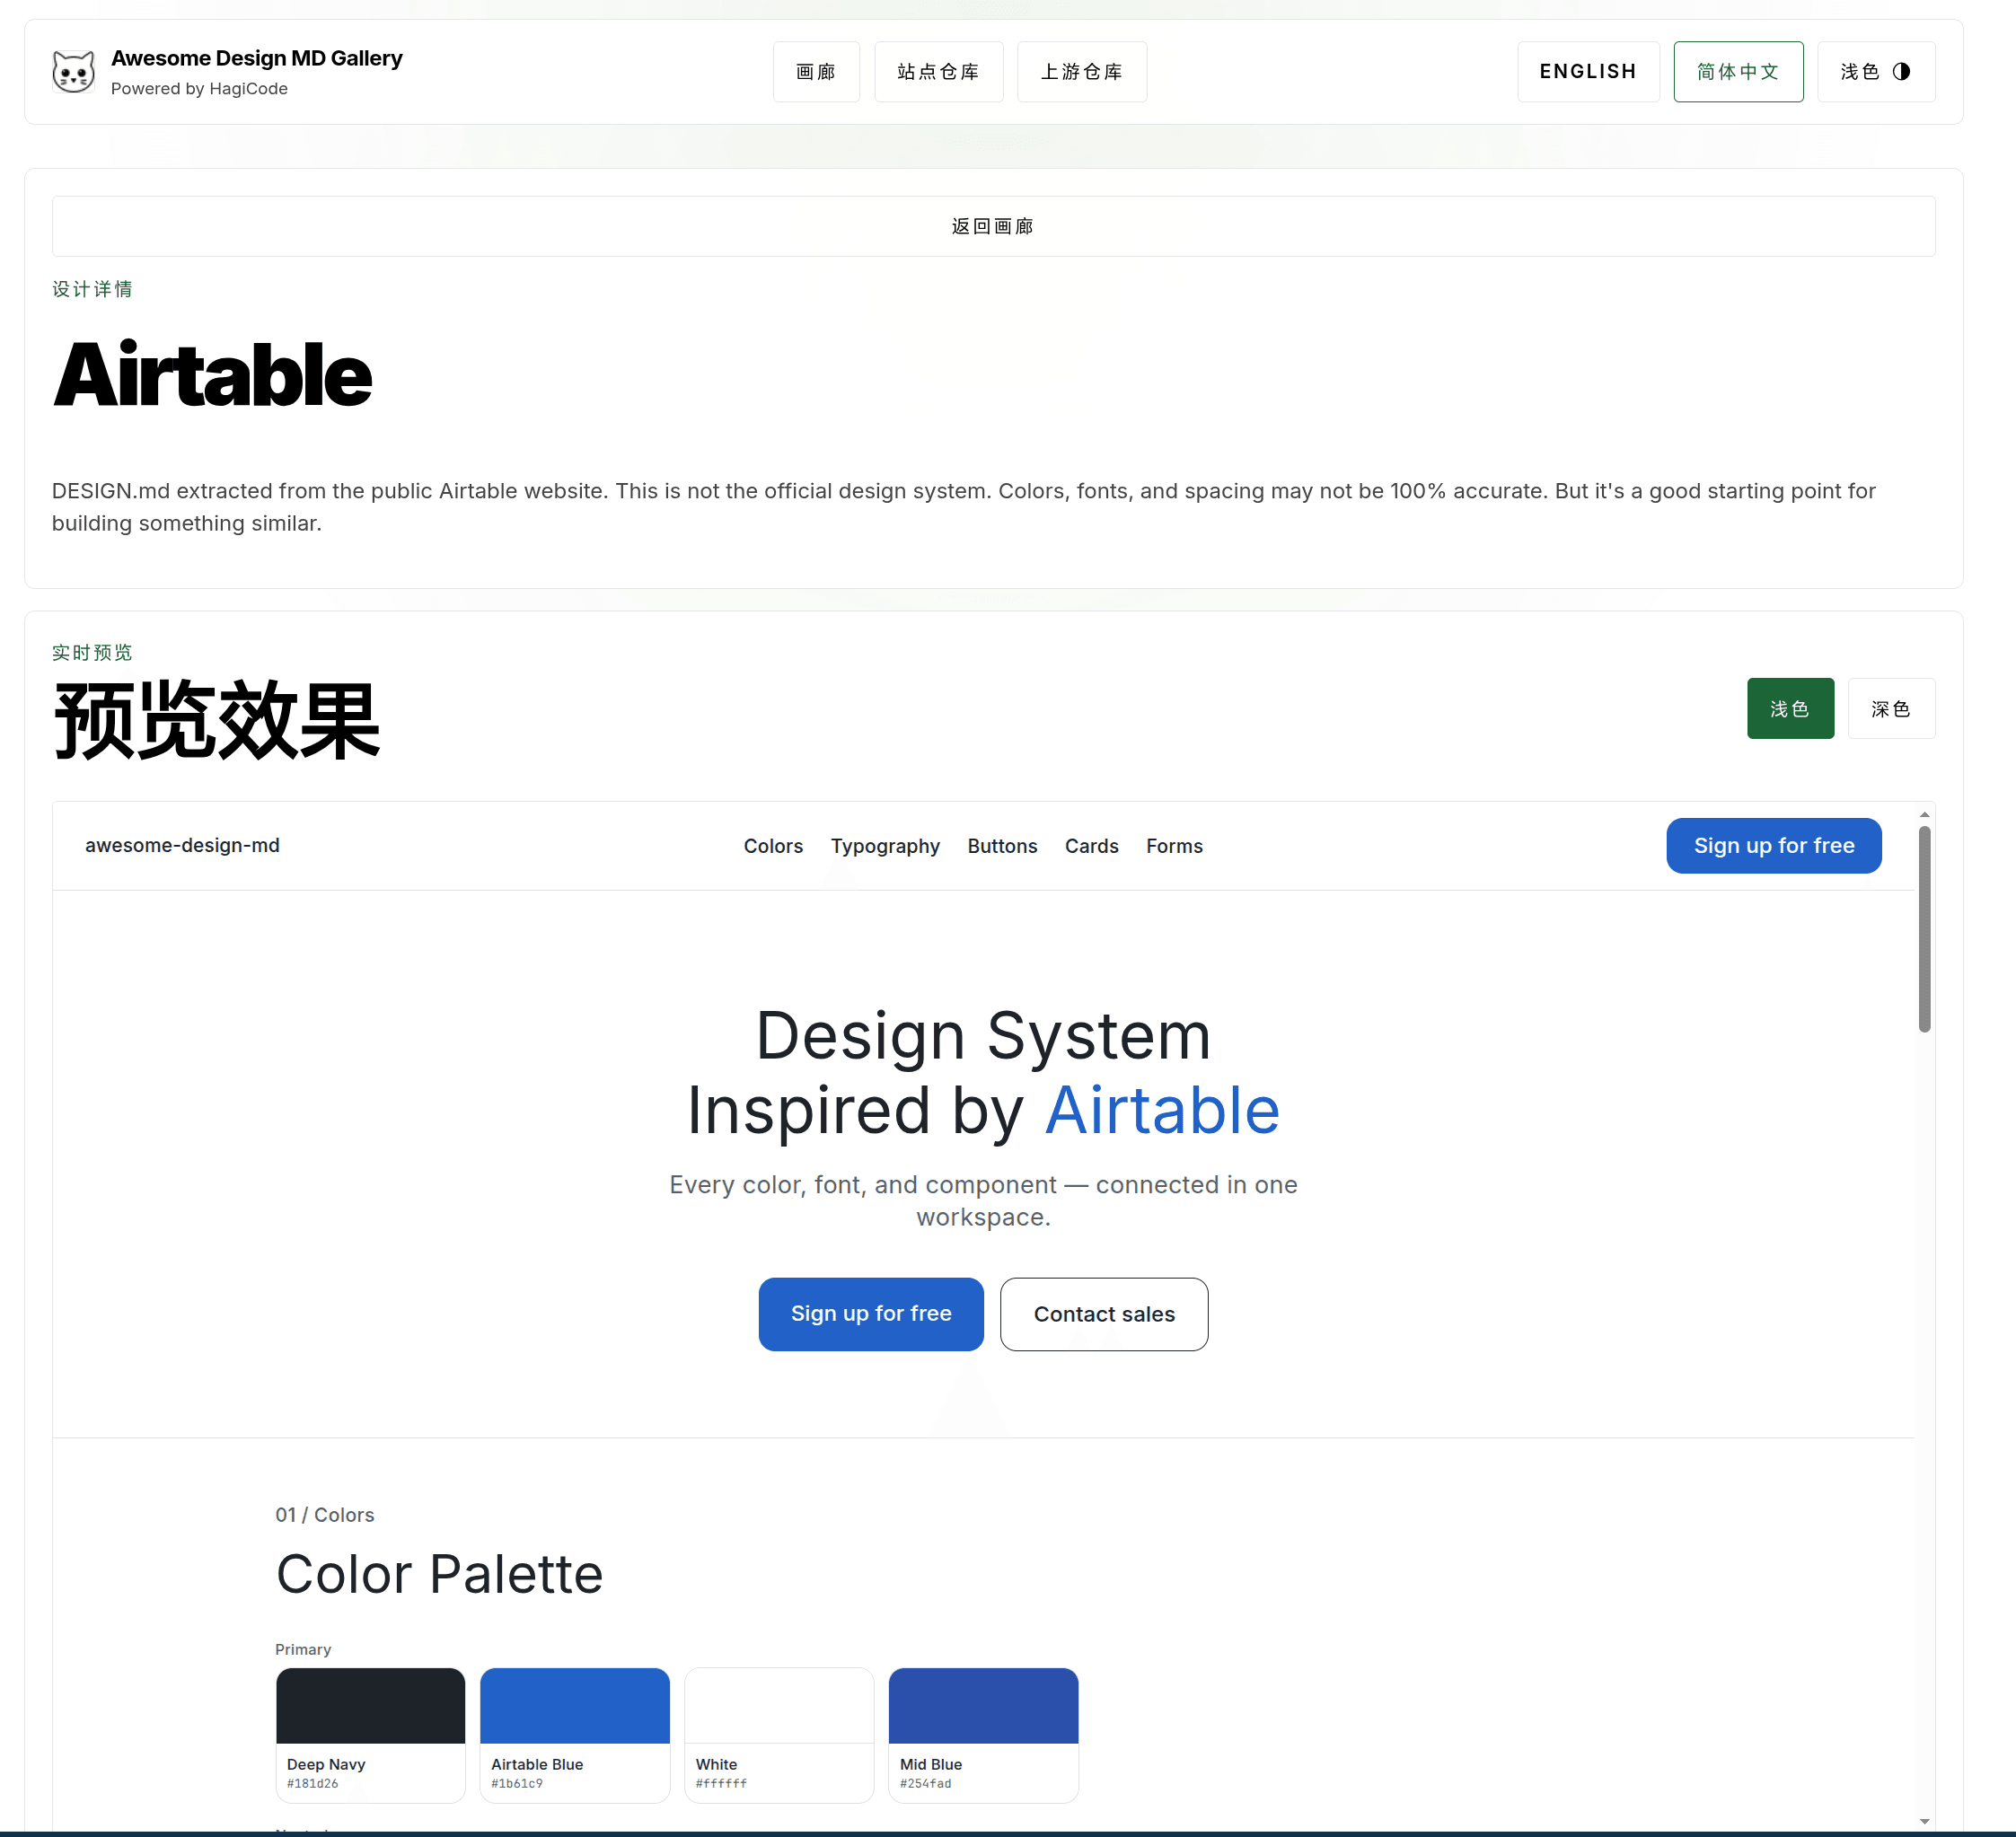Open the Forms section
The image size is (2016, 1837).
(x=1174, y=846)
